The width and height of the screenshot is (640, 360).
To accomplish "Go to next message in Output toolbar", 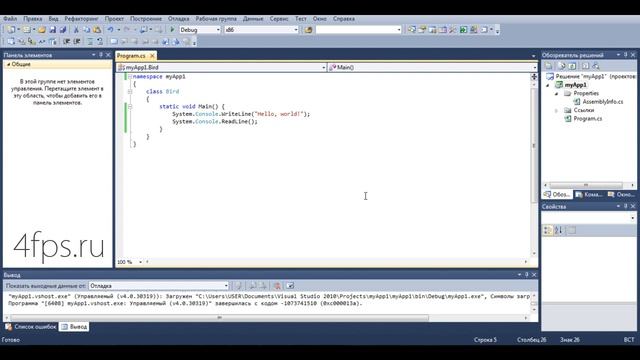I will point(262,286).
